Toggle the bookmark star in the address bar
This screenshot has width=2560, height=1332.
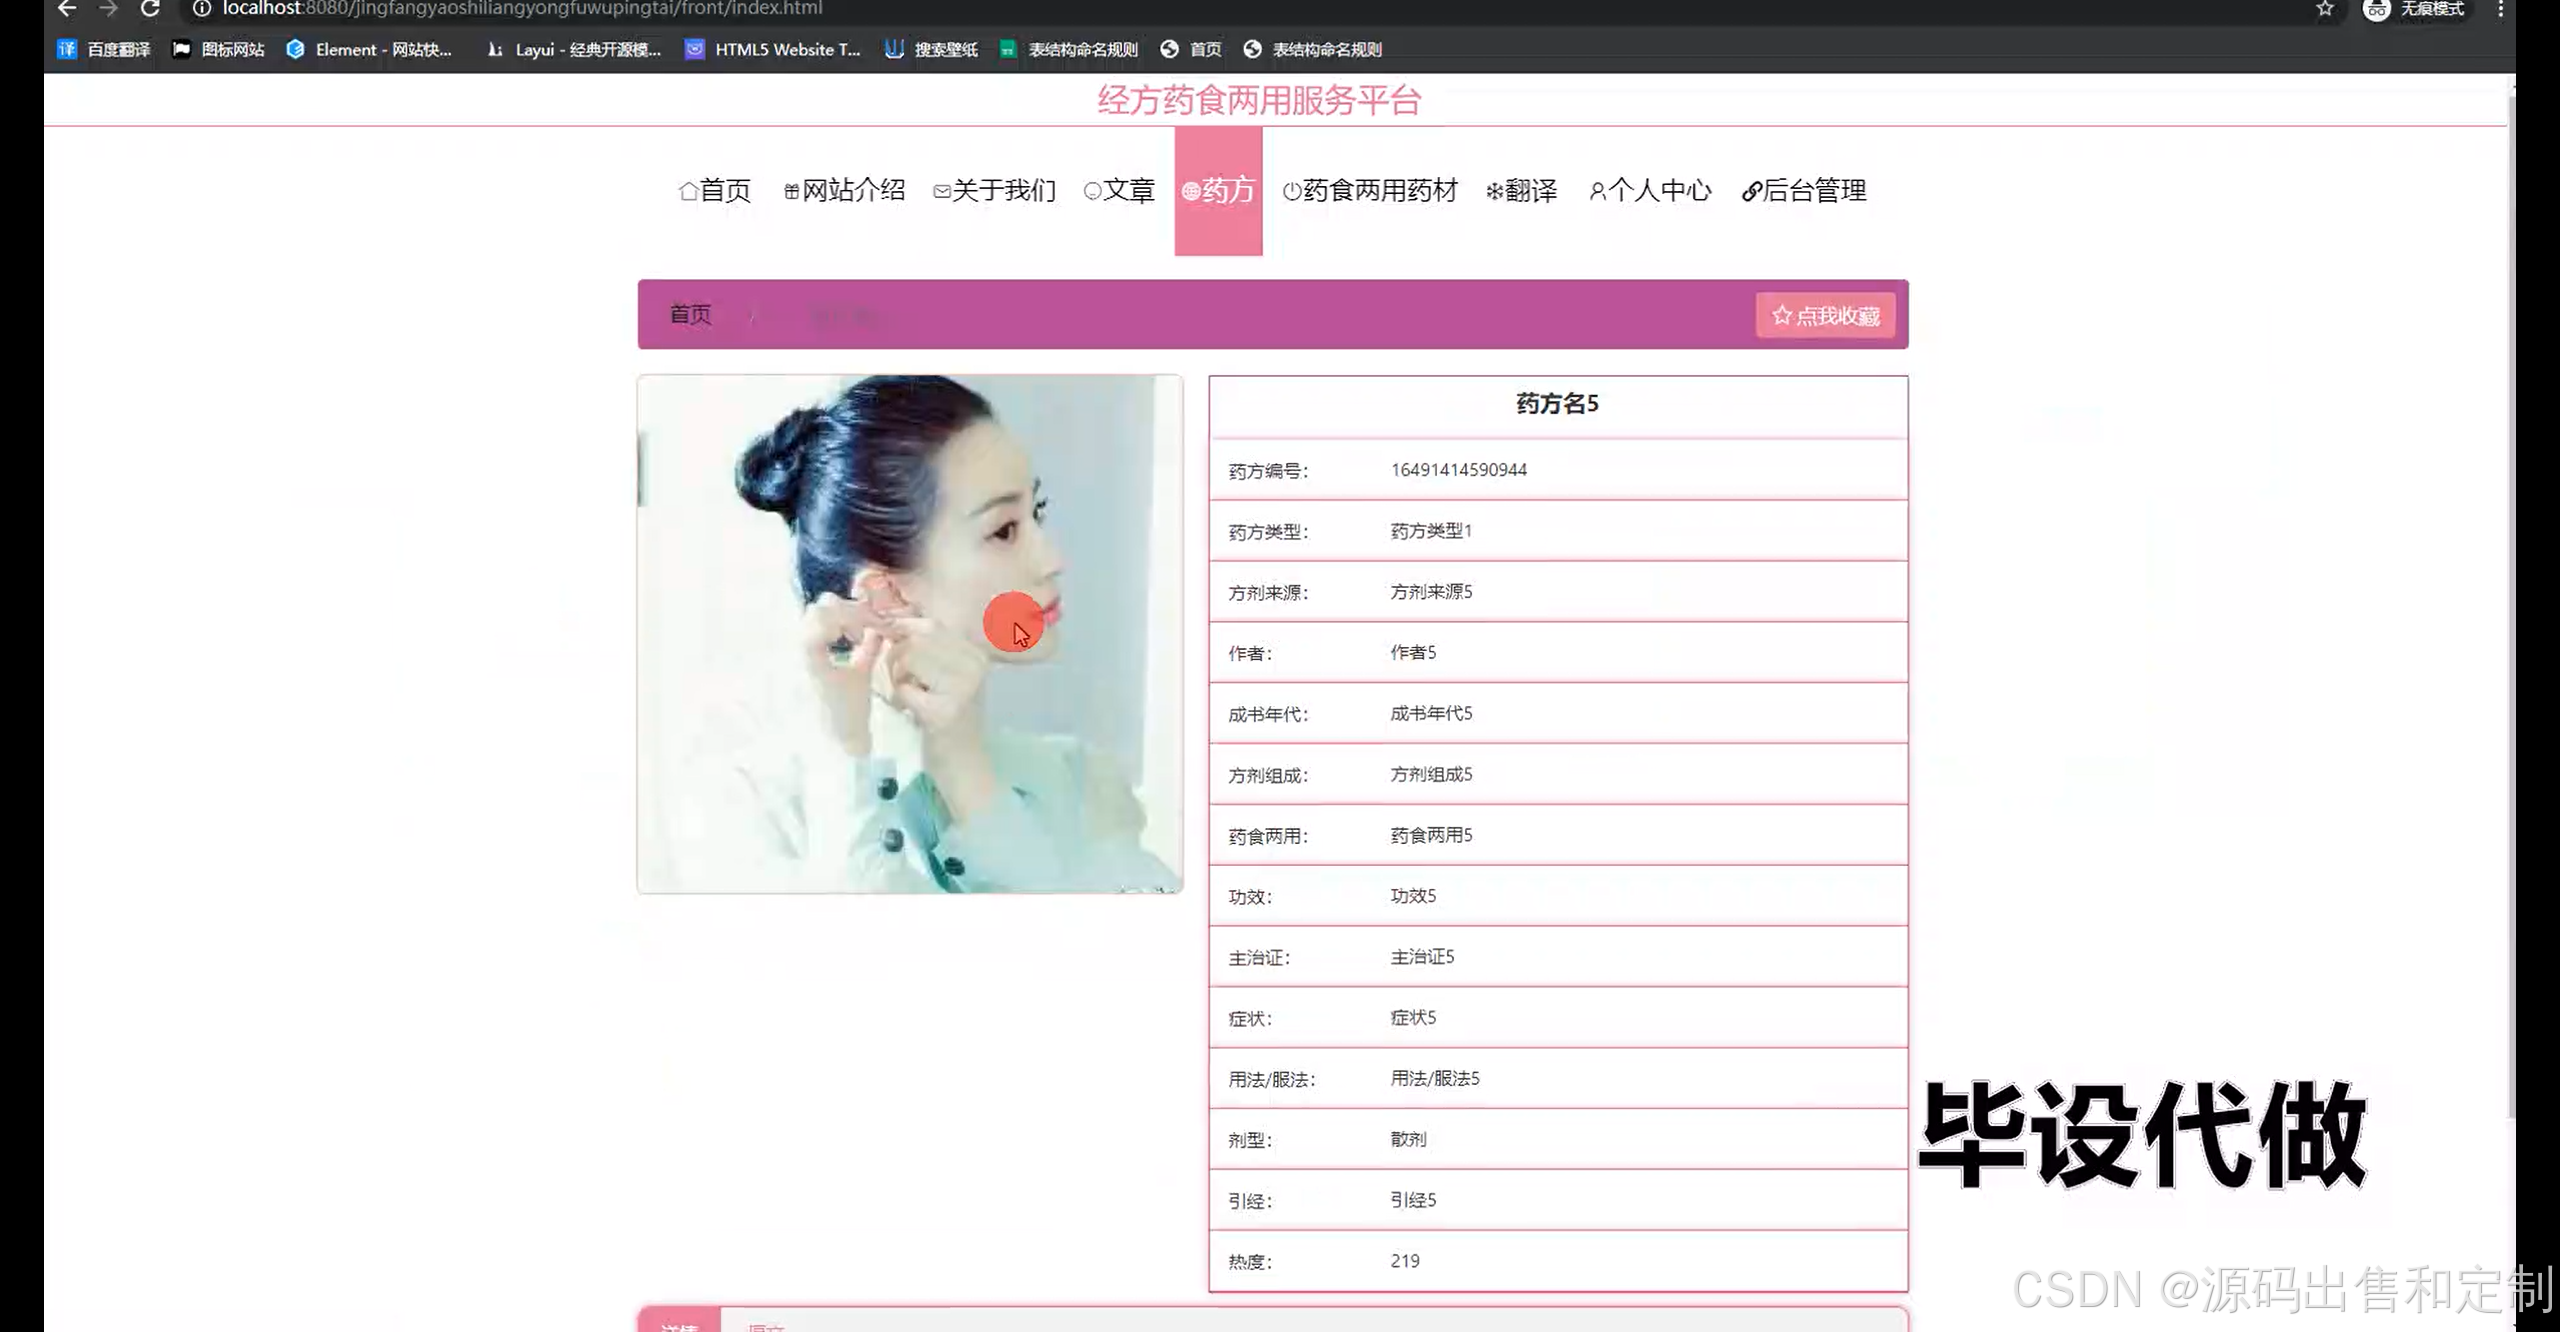[2325, 10]
